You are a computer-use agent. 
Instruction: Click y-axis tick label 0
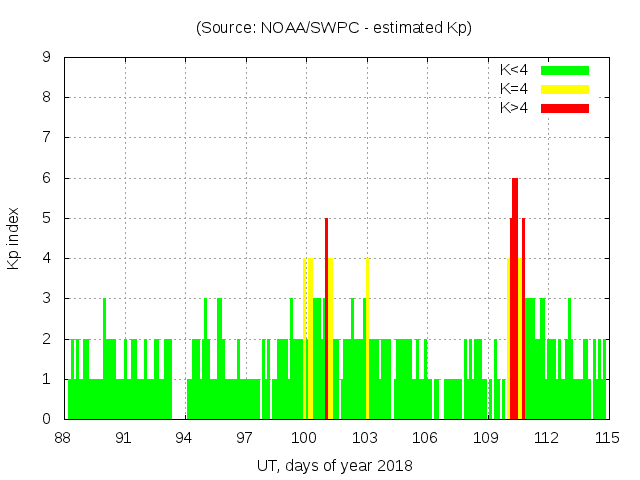click(x=47, y=419)
